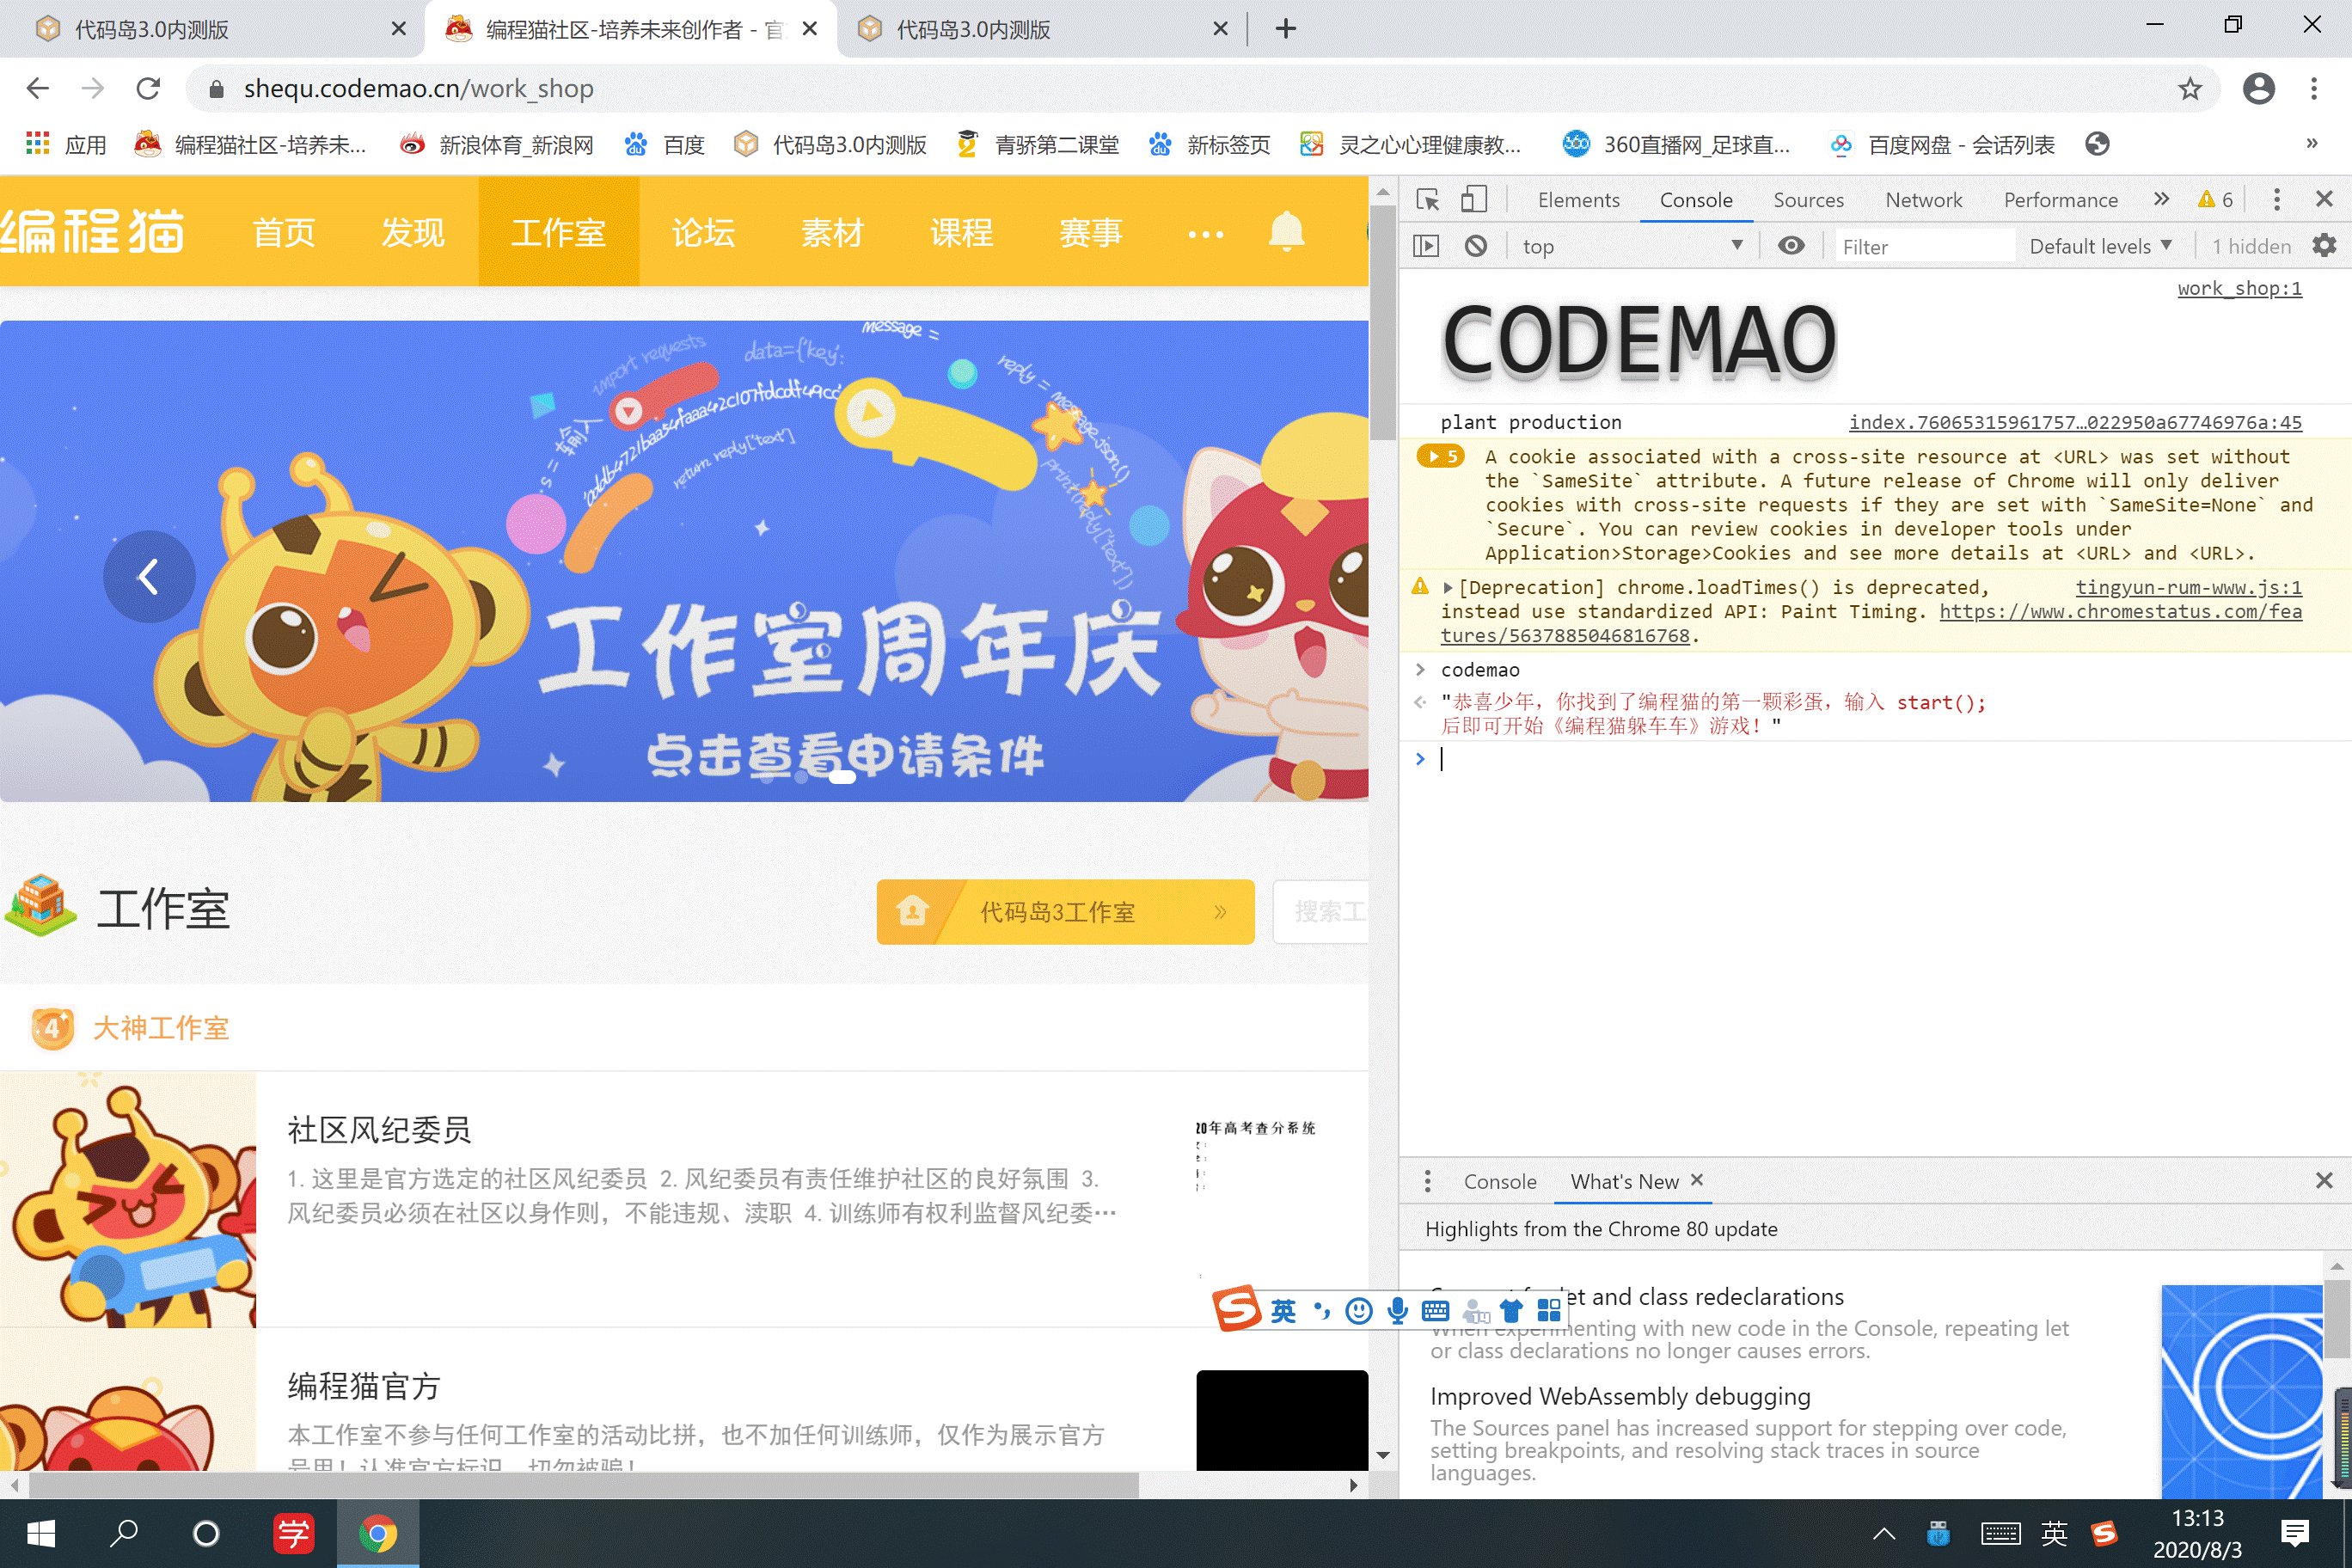The width and height of the screenshot is (2352, 1568).
Task: Expand the site nav three-dot more menu
Action: (1205, 234)
